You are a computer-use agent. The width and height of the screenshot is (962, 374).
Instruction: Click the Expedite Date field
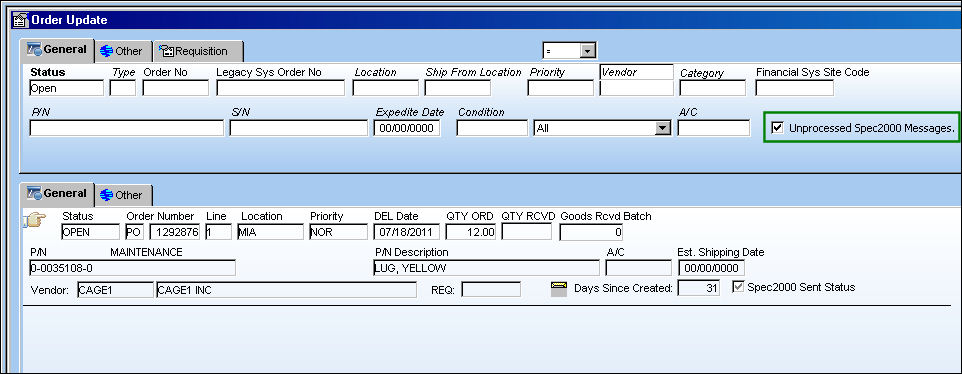pos(407,128)
